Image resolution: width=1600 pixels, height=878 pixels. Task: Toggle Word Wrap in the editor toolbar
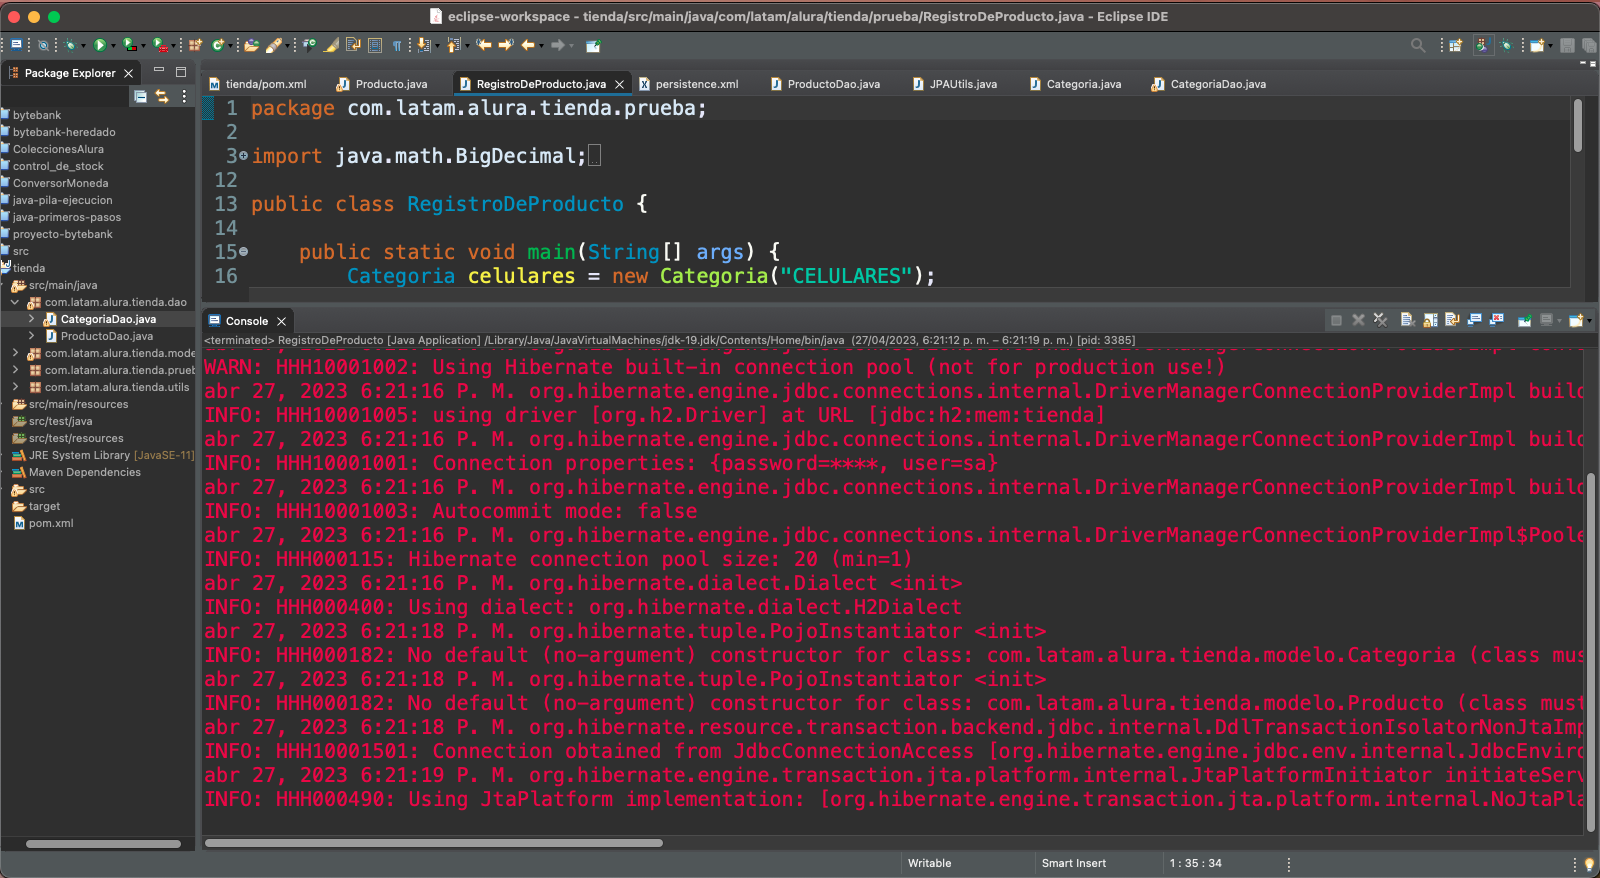(x=353, y=45)
